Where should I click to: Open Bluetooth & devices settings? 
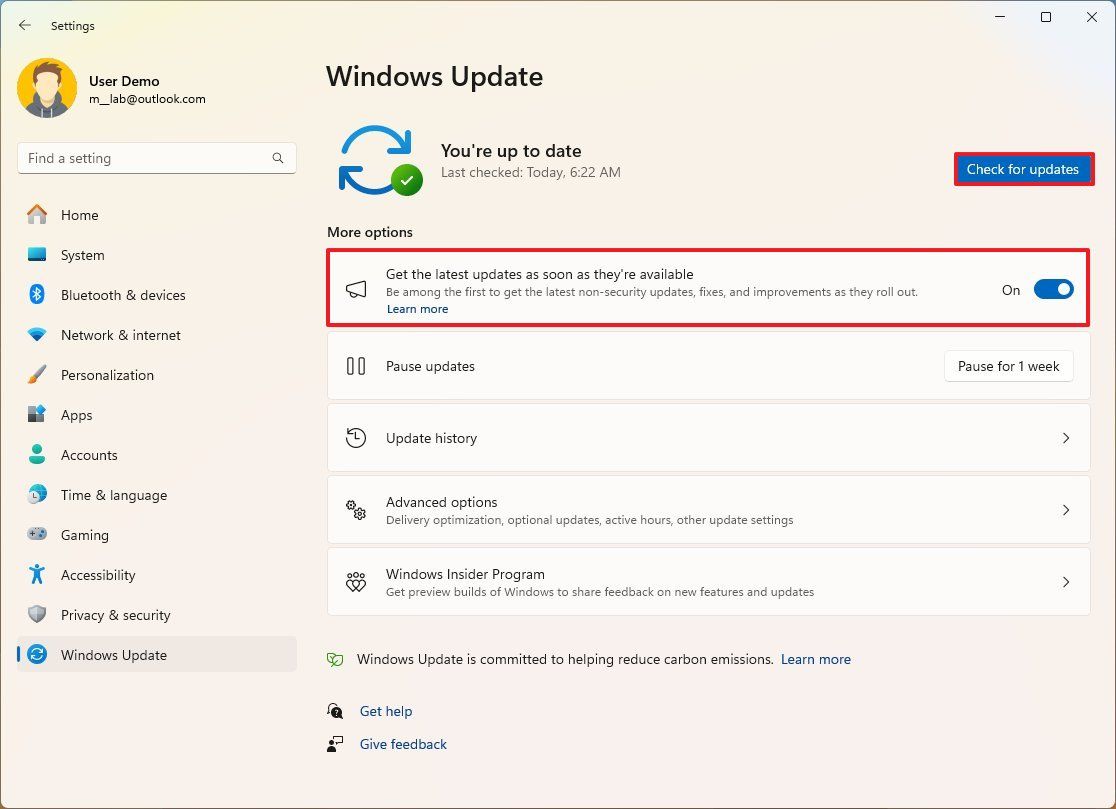[x=123, y=295]
